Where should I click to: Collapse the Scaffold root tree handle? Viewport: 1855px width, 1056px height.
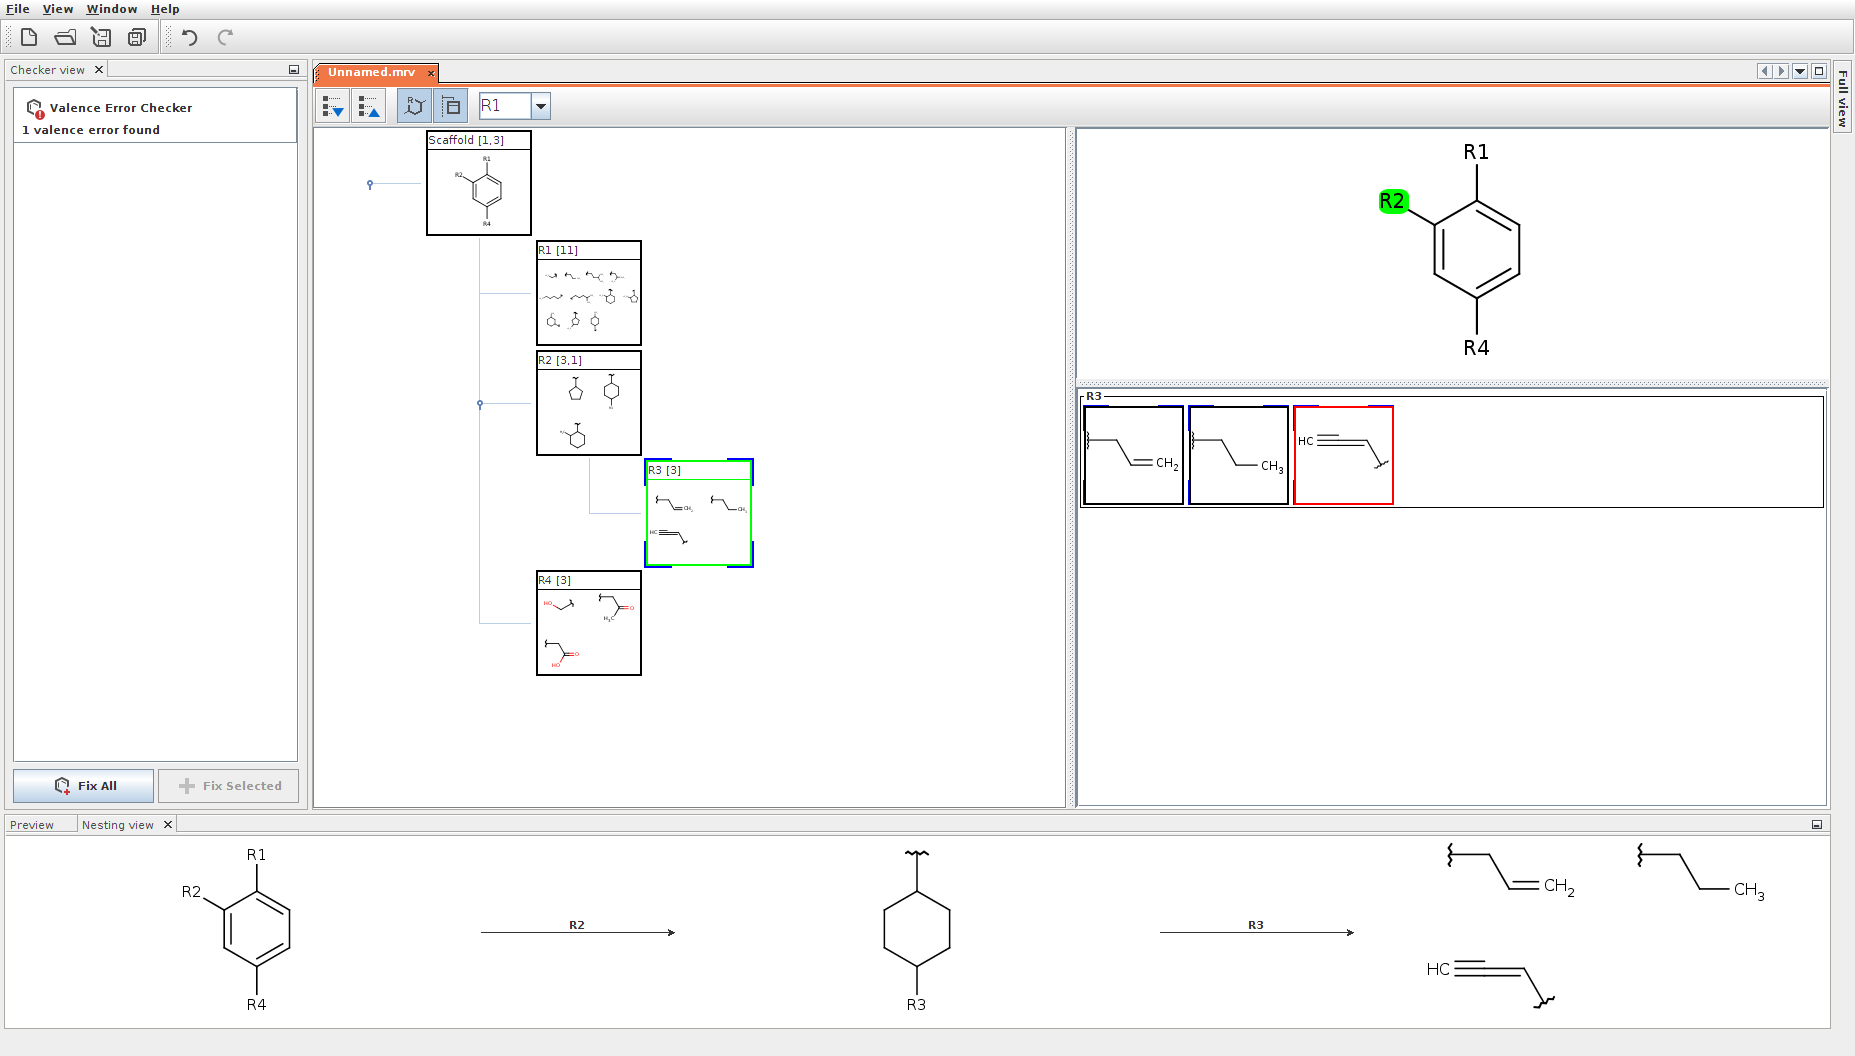click(x=370, y=184)
